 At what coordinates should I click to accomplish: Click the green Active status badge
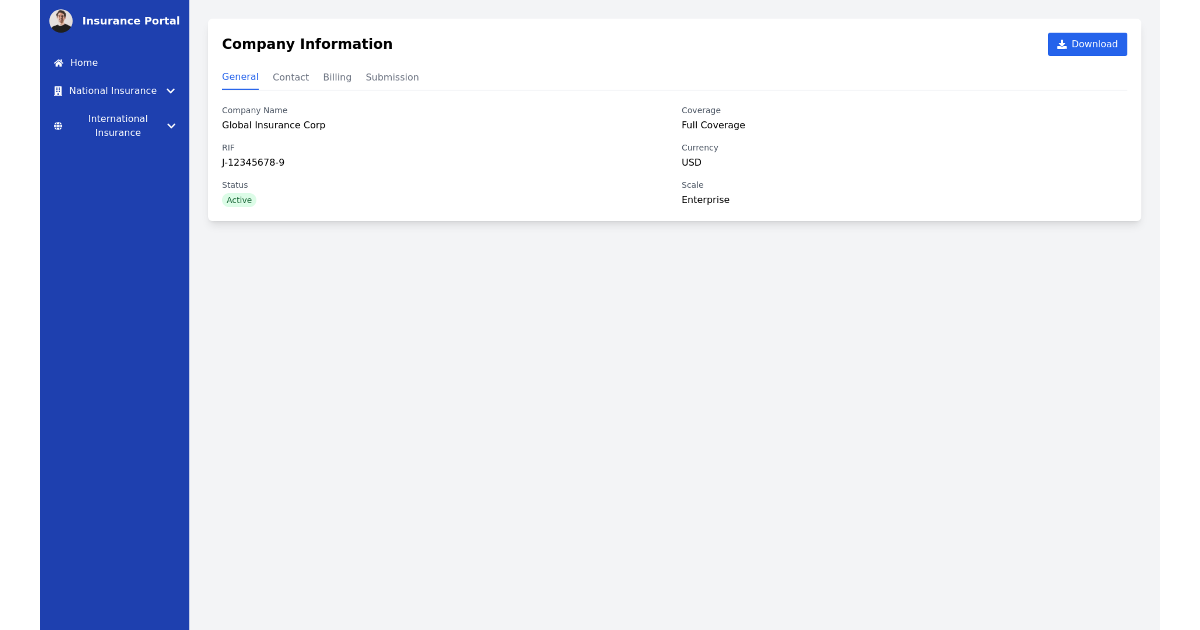point(239,200)
